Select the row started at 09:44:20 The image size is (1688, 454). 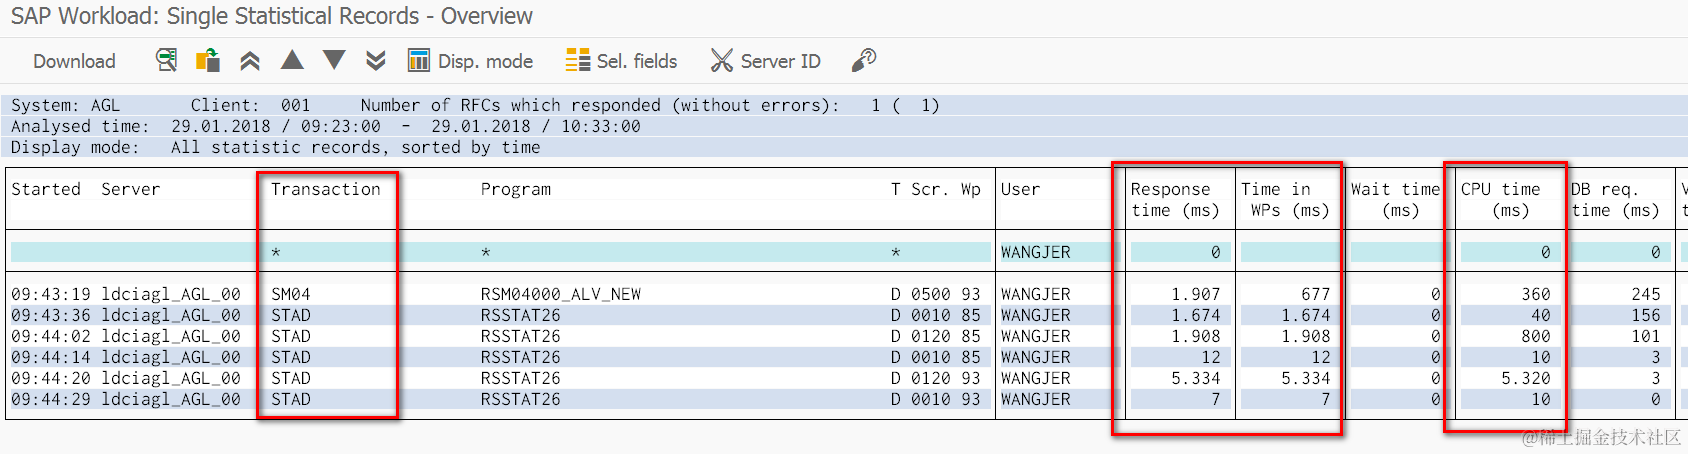coord(50,378)
